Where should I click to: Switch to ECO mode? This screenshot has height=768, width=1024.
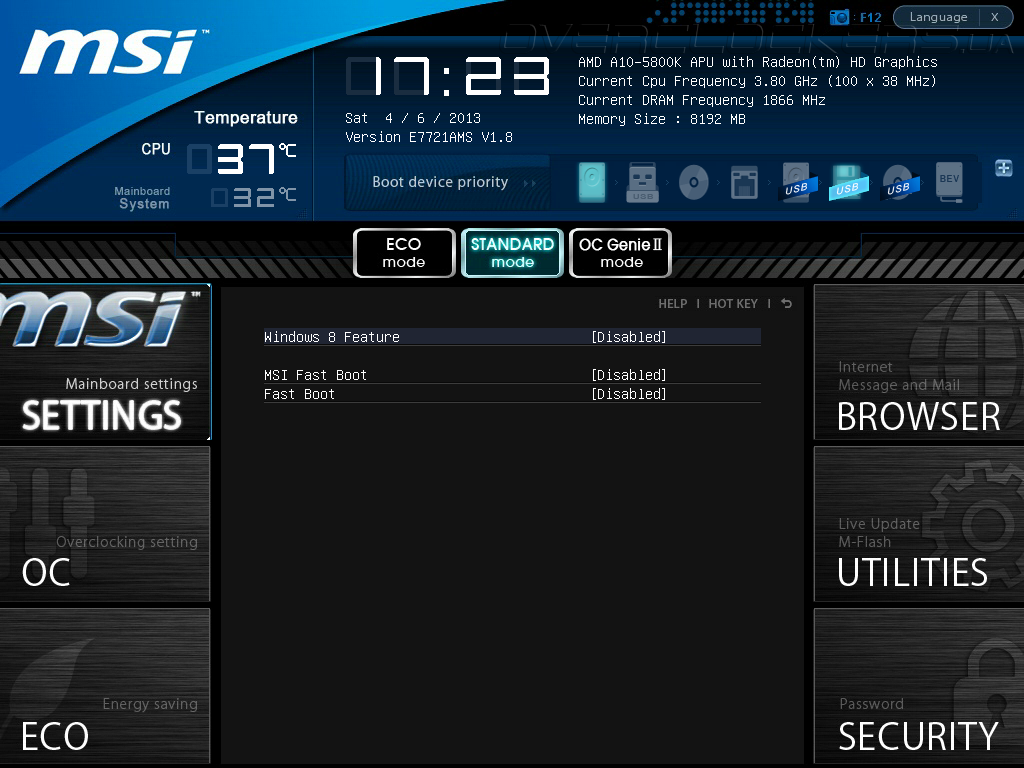click(404, 253)
